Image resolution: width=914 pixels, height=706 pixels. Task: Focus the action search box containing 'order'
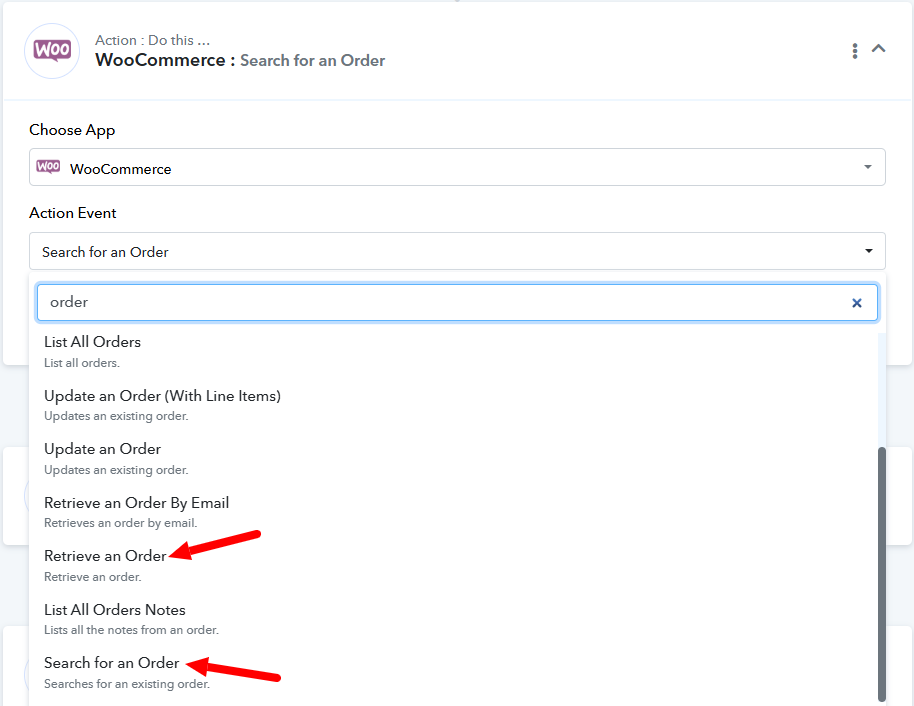440,302
